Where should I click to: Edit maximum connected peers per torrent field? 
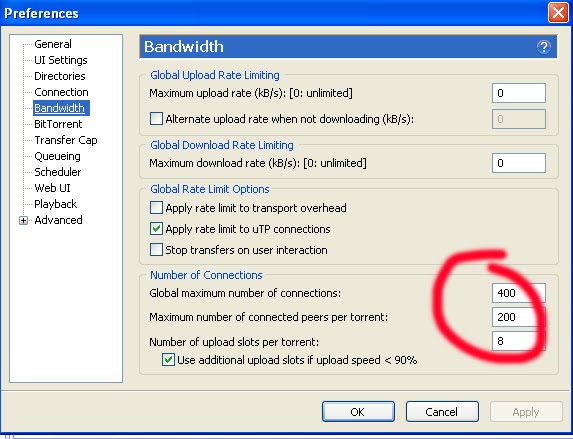click(x=519, y=317)
